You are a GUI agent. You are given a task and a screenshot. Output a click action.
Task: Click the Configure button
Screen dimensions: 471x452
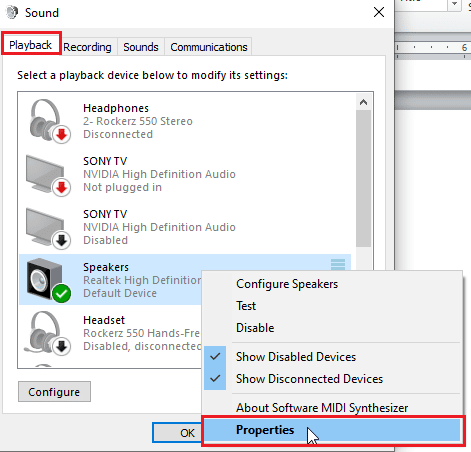[54, 392]
